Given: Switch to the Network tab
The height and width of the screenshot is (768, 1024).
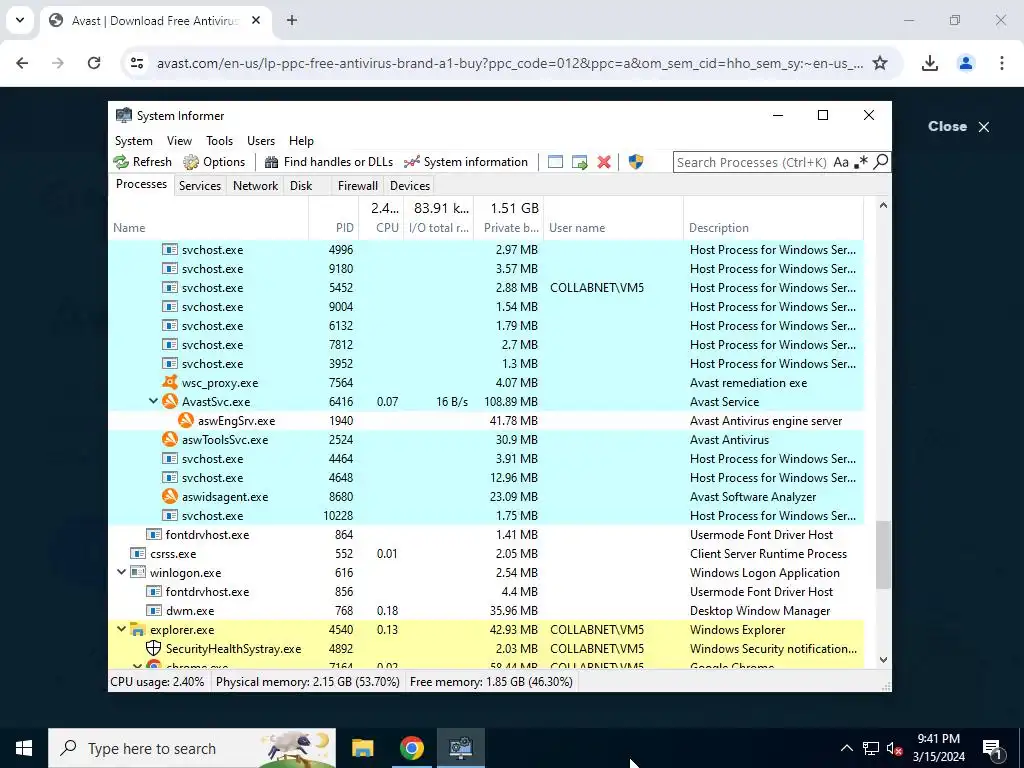Looking at the screenshot, I should coord(255,185).
